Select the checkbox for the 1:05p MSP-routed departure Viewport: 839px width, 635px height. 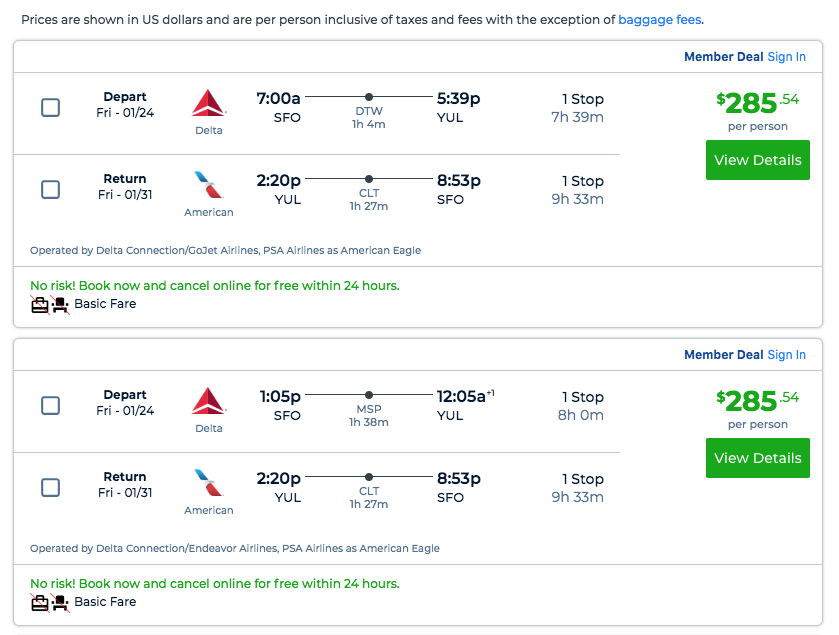50,405
